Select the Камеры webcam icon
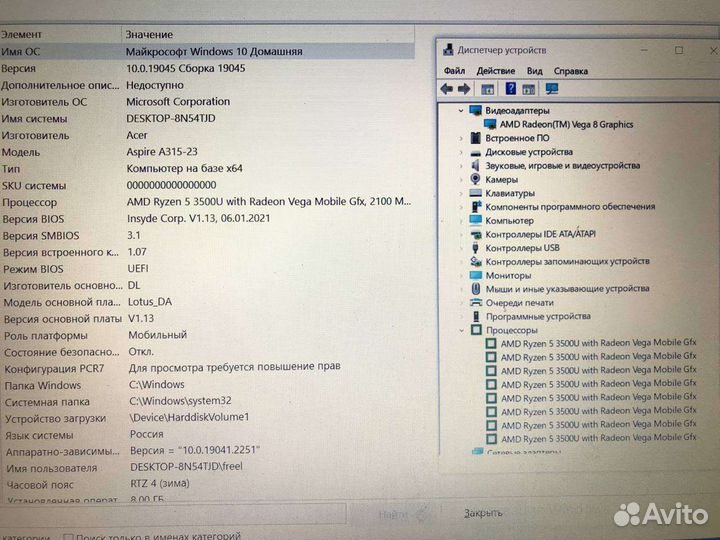720x540 pixels. point(475,179)
